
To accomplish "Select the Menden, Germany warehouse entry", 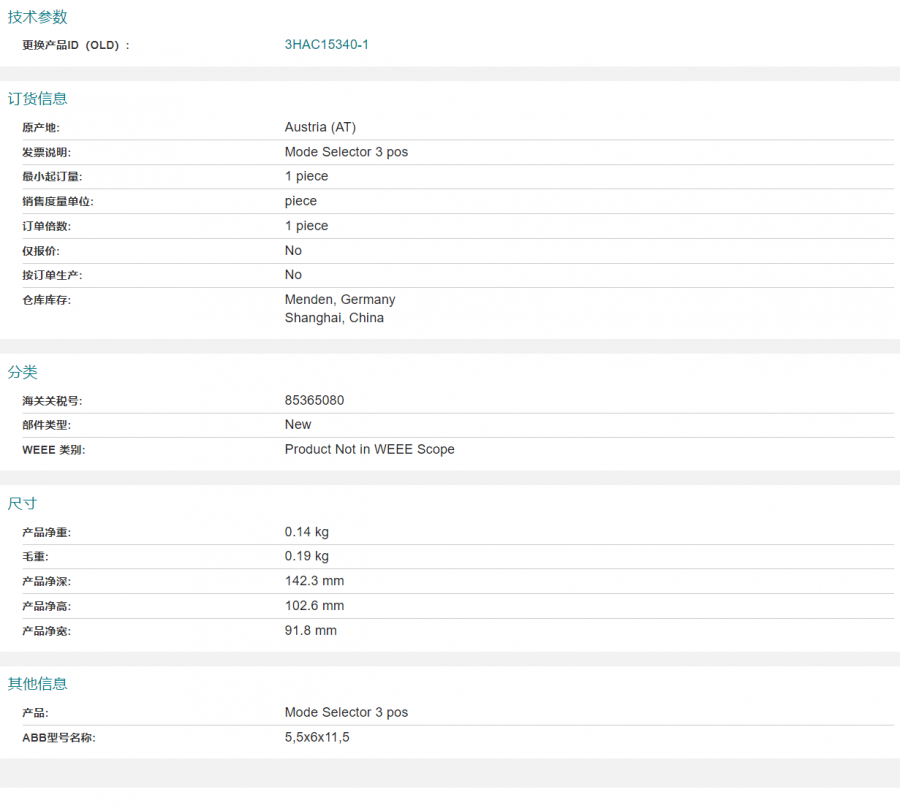I will point(340,300).
